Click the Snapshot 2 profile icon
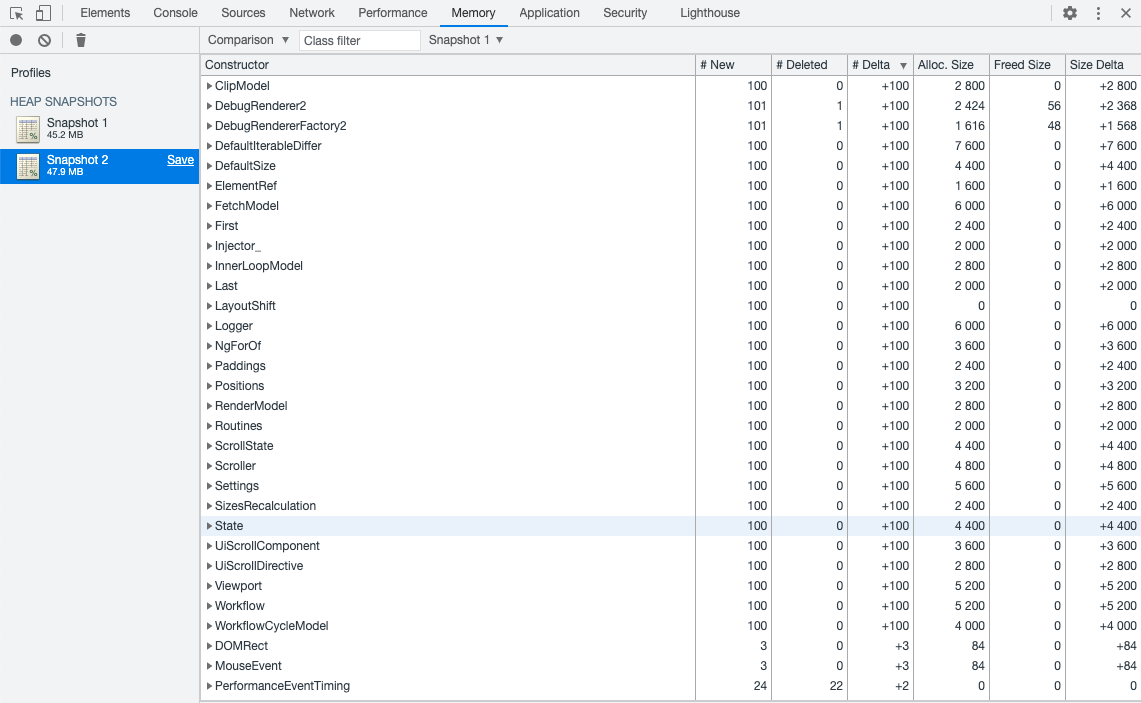This screenshot has width=1141, height=703. 28,166
